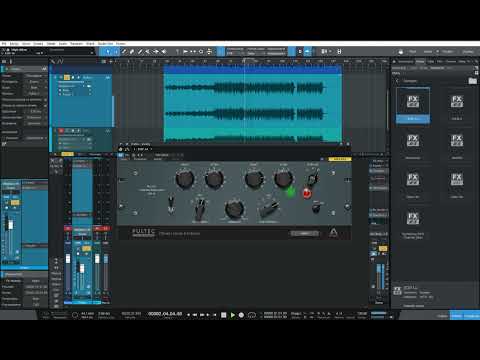Click the Rewind transport button
Viewport: 480px width, 360px height.
coord(195,314)
